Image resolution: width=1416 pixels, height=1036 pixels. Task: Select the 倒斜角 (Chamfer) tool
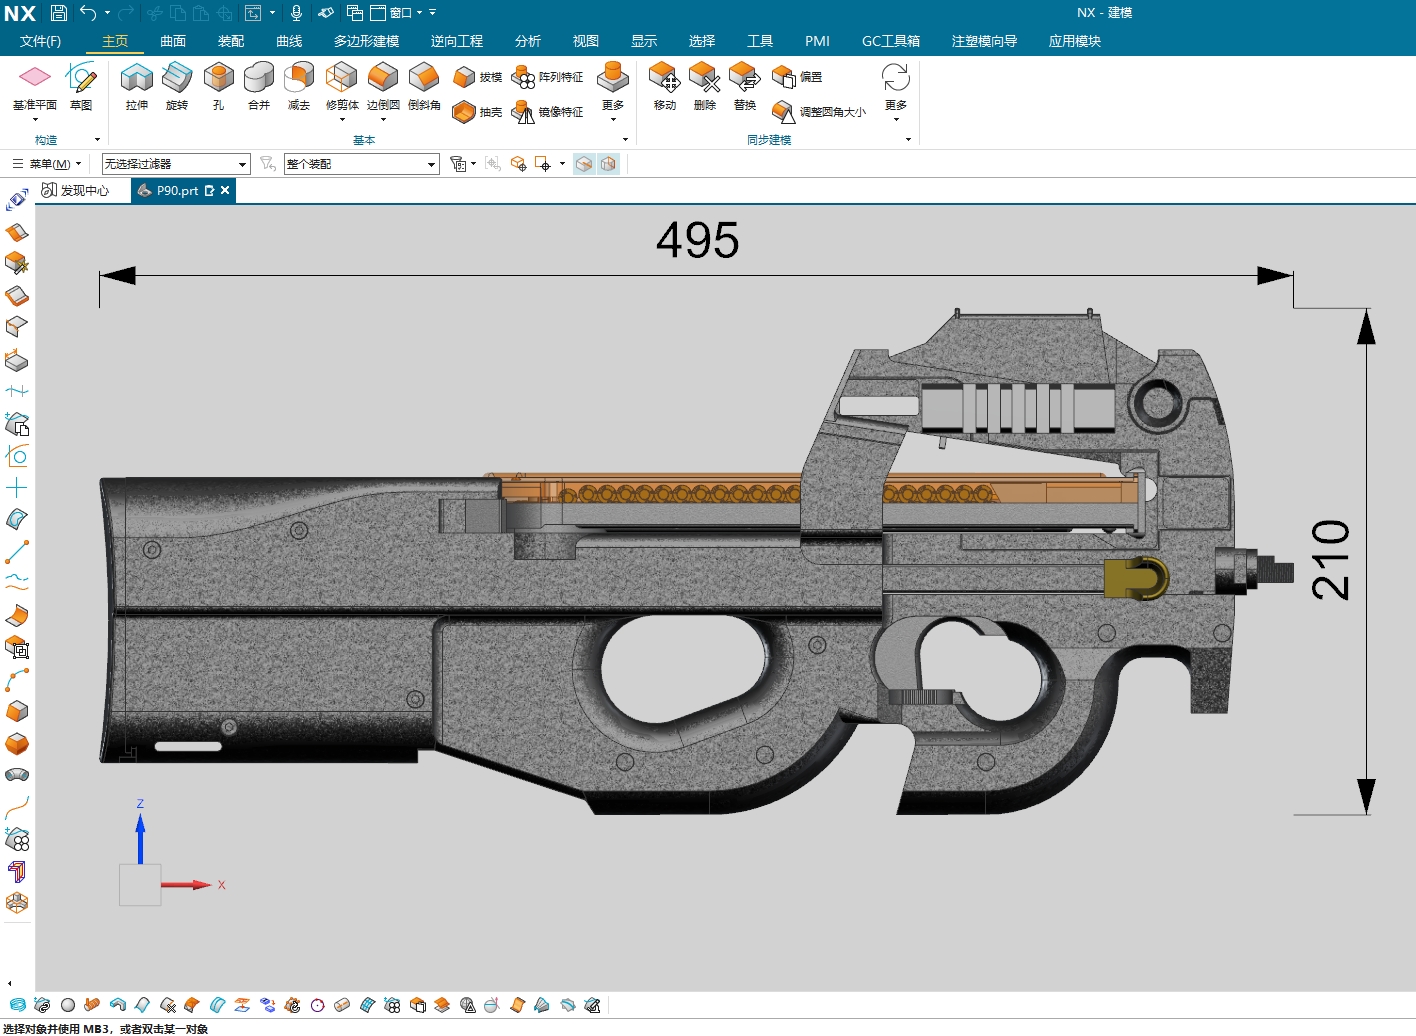pos(424,86)
